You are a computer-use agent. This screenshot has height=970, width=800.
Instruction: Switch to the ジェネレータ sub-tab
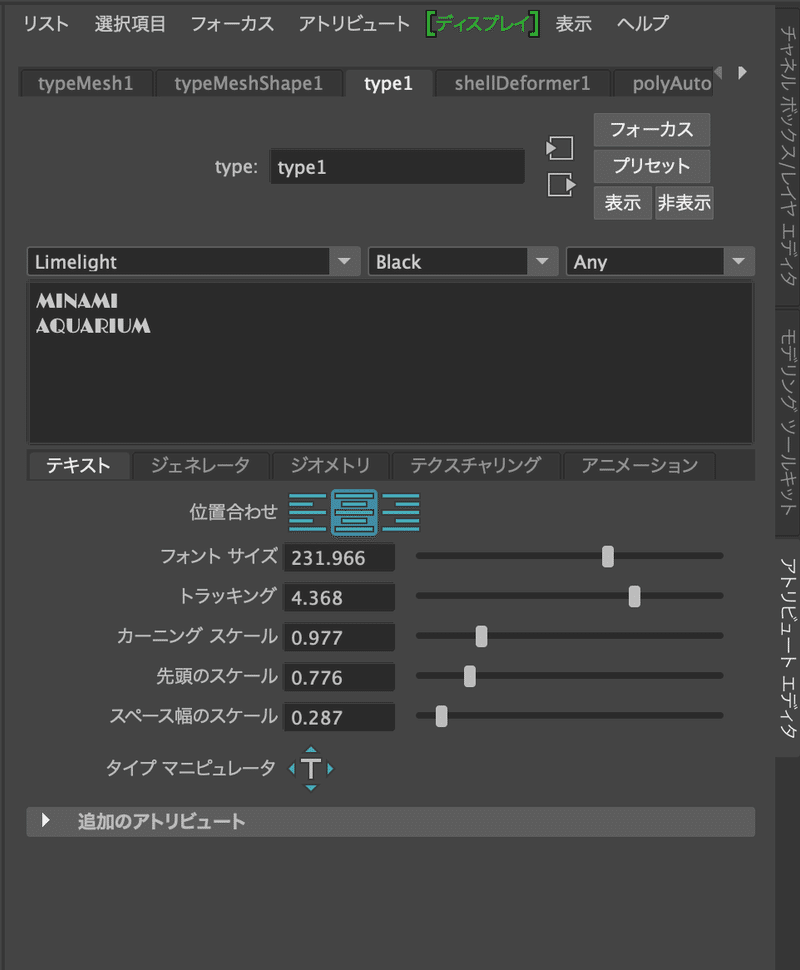[x=201, y=465]
